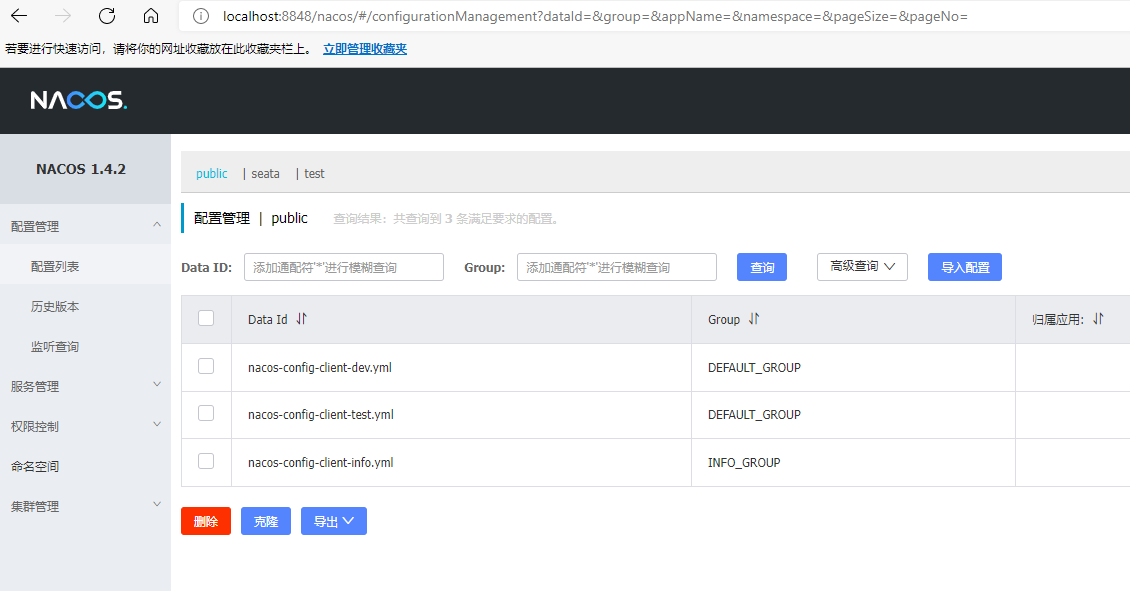Switch to the seata namespace tab

click(x=265, y=174)
